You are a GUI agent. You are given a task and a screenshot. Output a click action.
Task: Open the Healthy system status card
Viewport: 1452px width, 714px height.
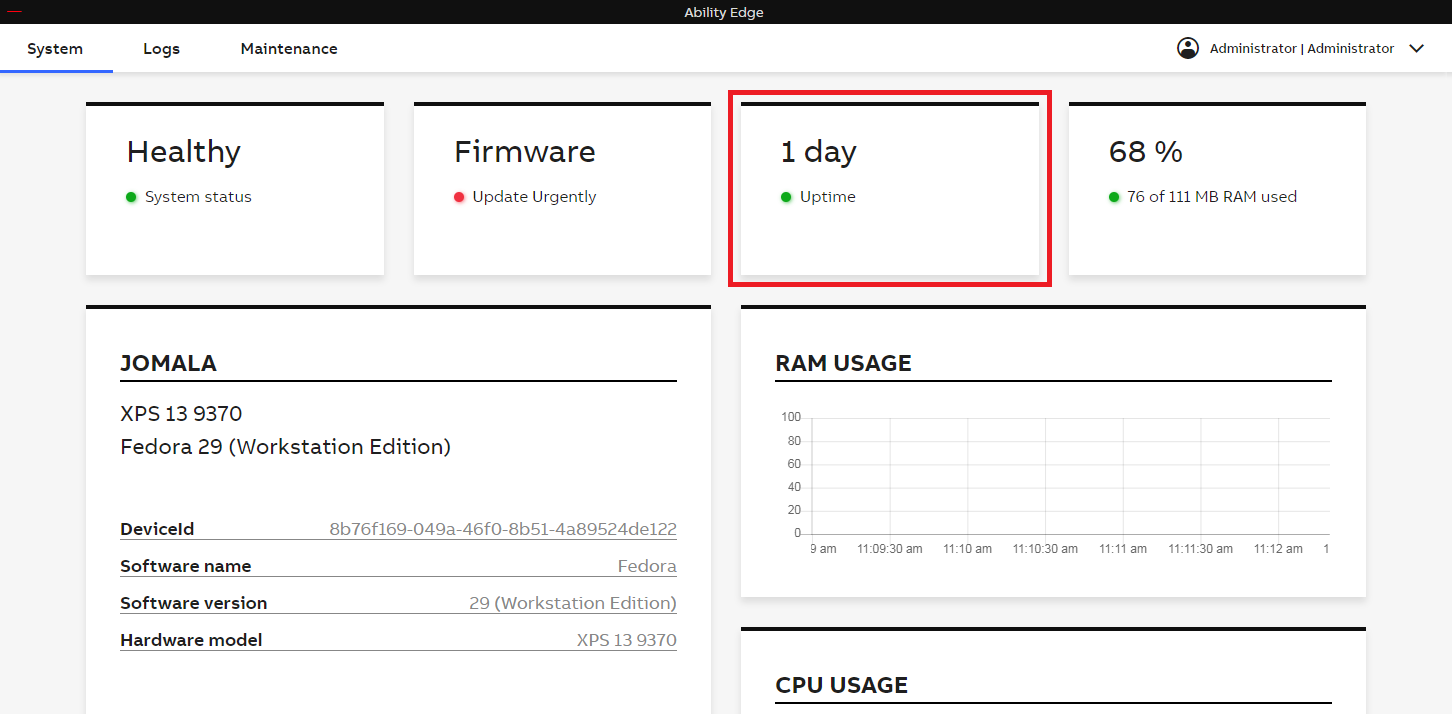pos(235,188)
